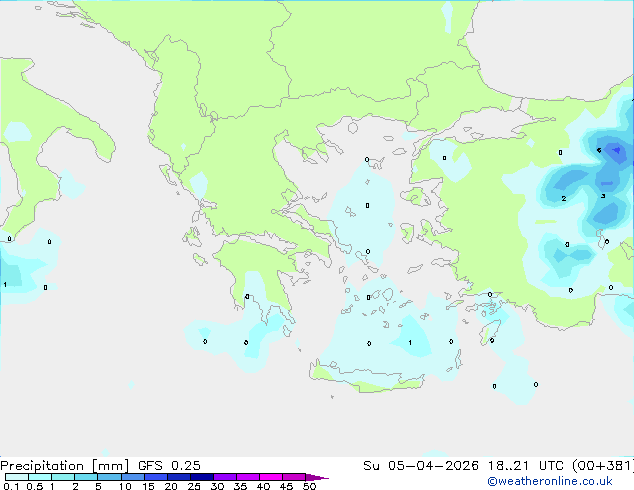The image size is (634, 490).
Task: Click the legend scale label '25'
Action: coord(194,486)
